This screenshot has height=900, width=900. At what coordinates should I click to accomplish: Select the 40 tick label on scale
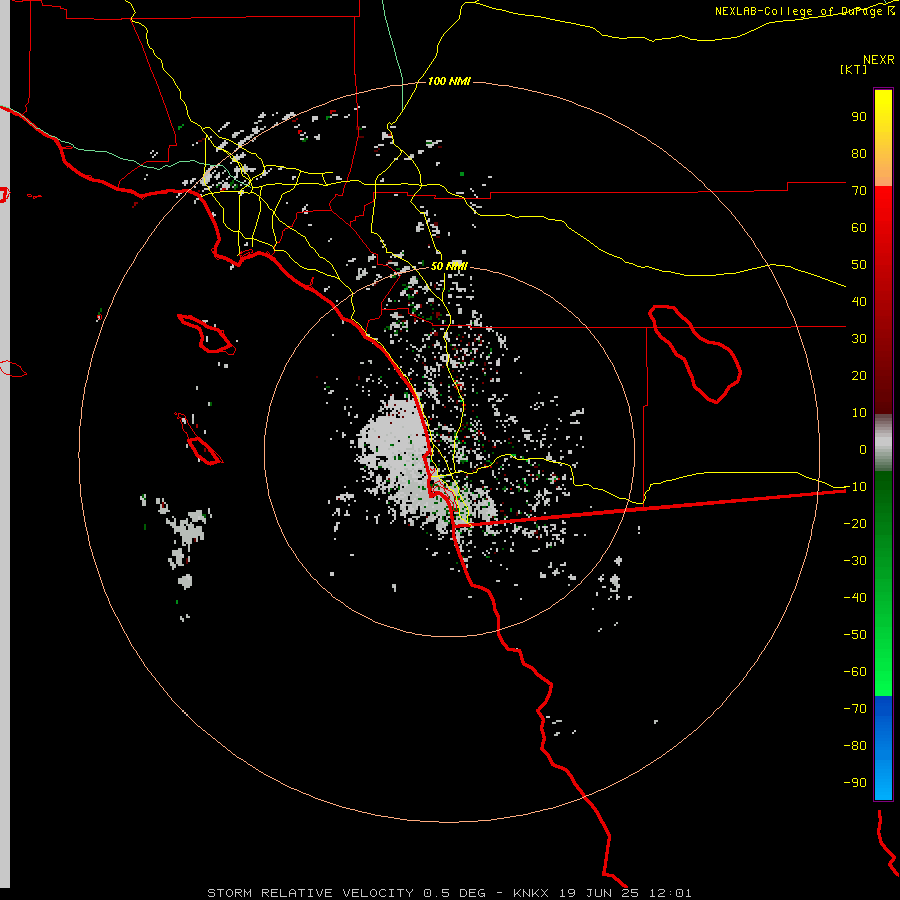859,301
